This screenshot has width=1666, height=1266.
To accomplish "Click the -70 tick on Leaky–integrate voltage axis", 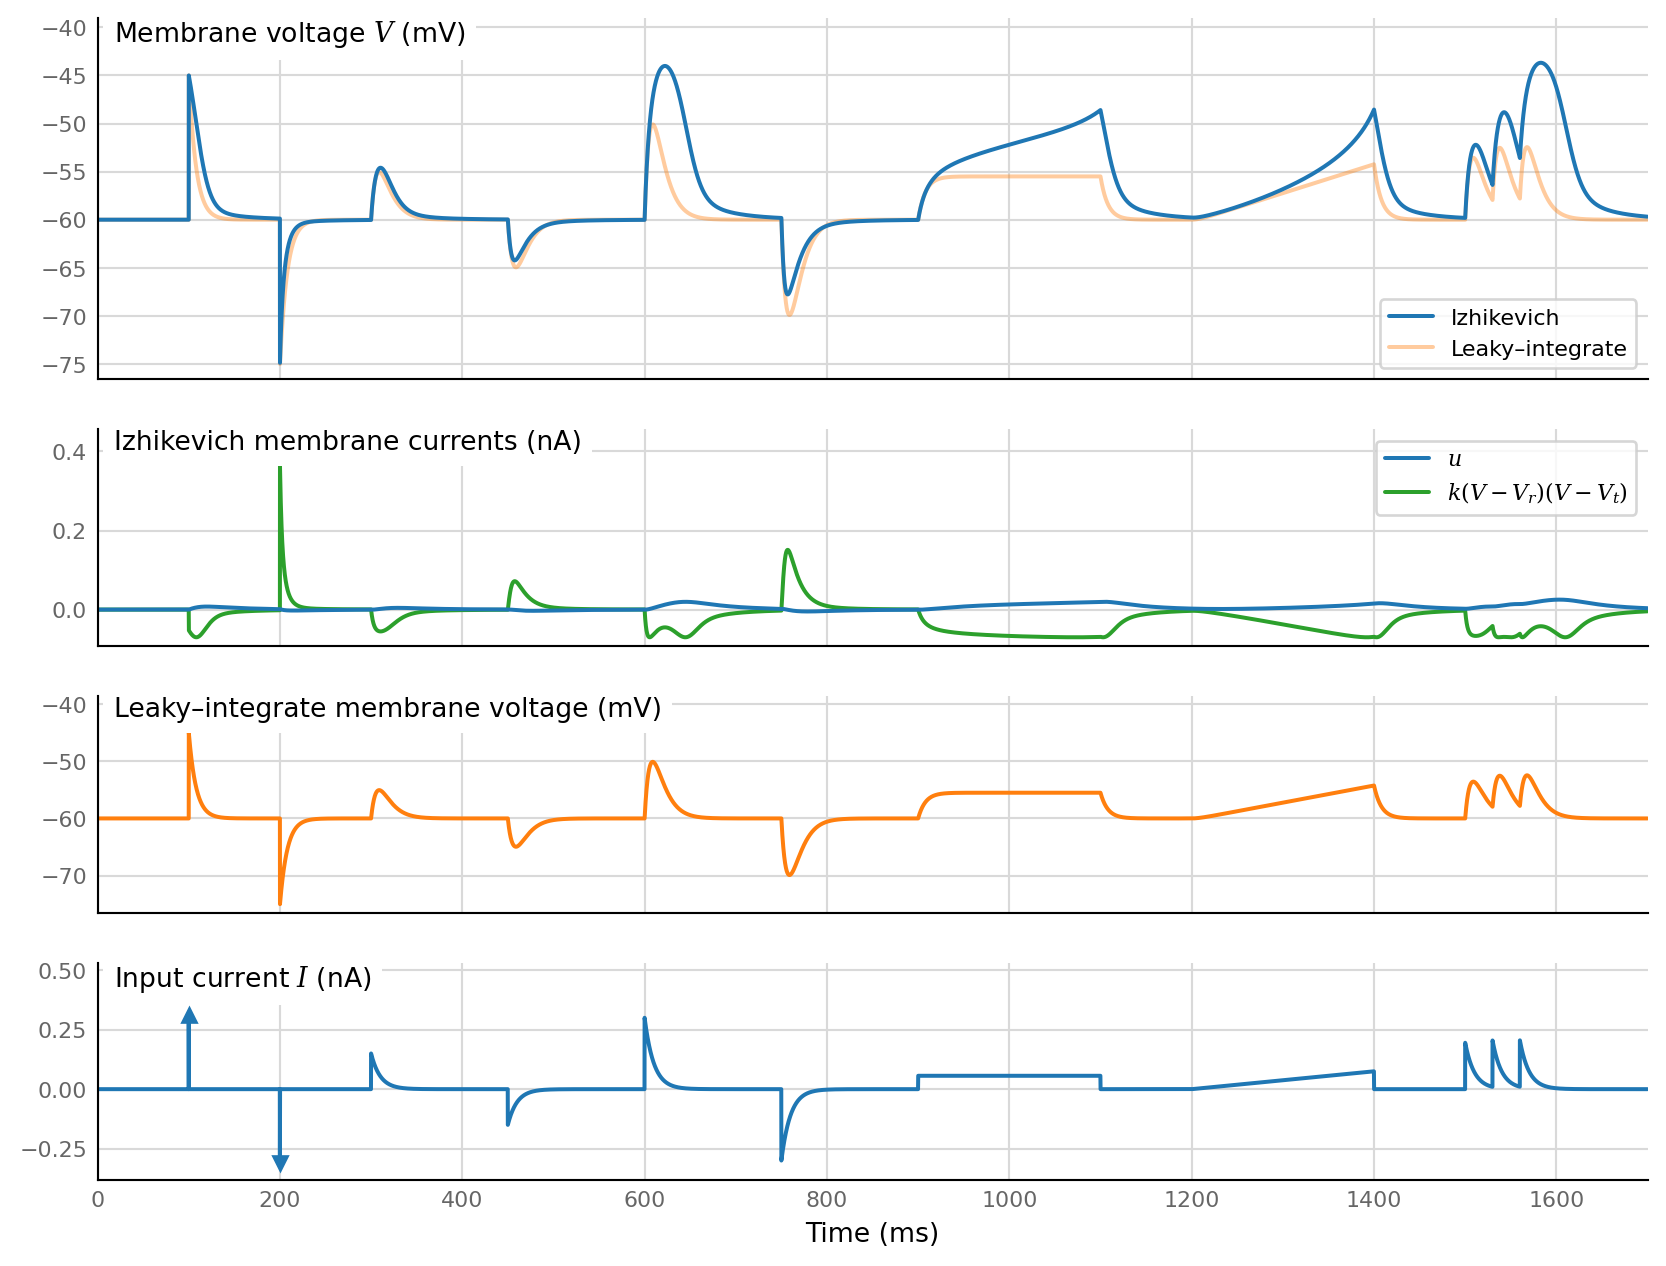I will pyautogui.click(x=63, y=876).
